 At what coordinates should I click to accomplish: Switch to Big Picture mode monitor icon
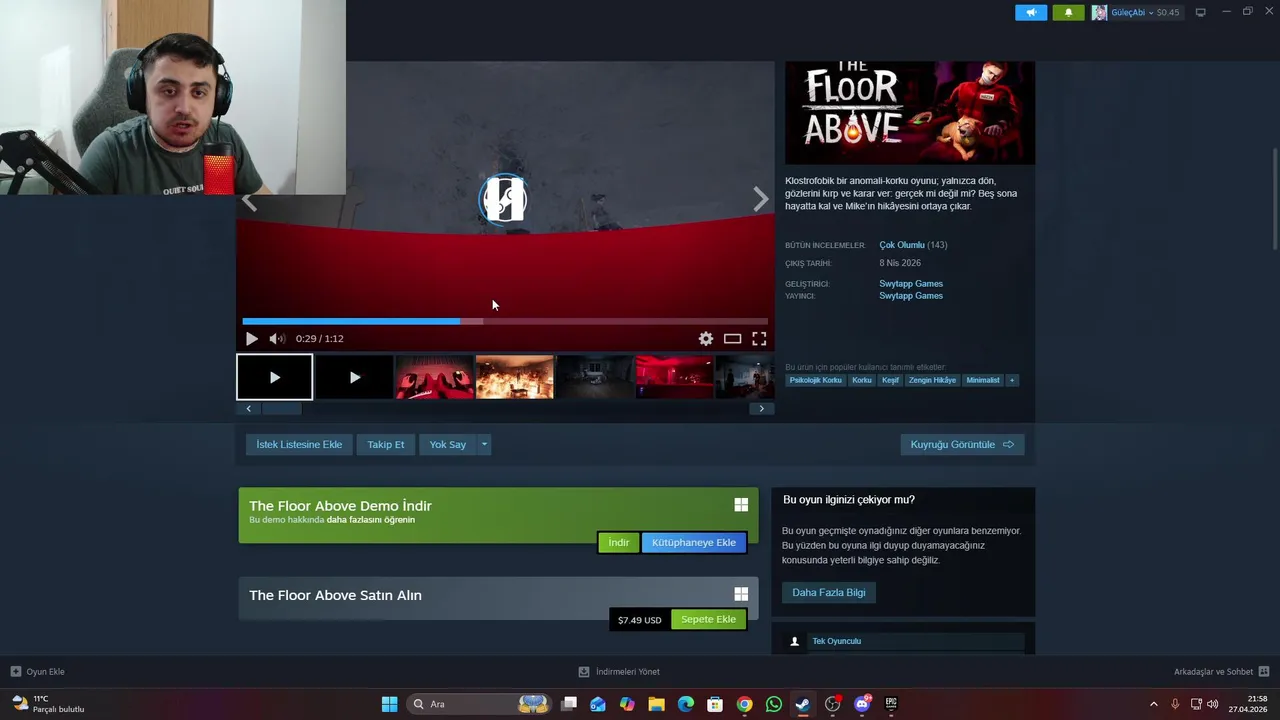(1201, 13)
